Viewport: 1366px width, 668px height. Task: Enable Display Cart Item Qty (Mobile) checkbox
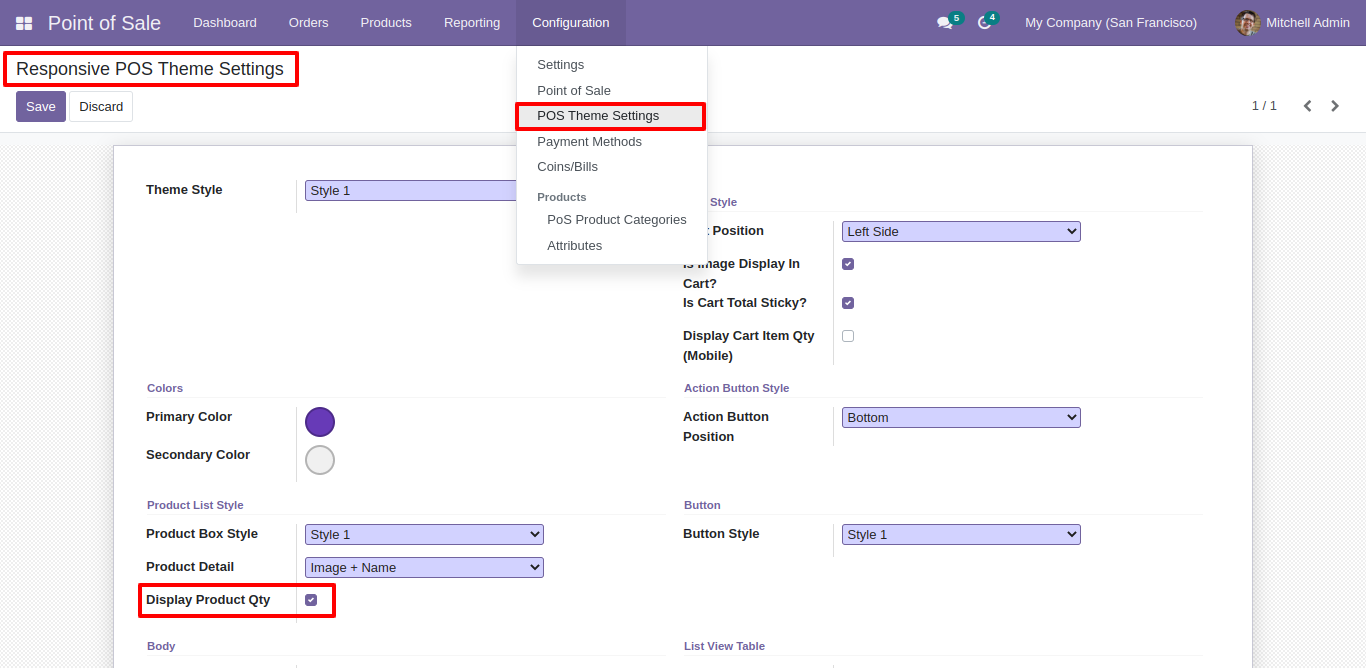pyautogui.click(x=848, y=336)
